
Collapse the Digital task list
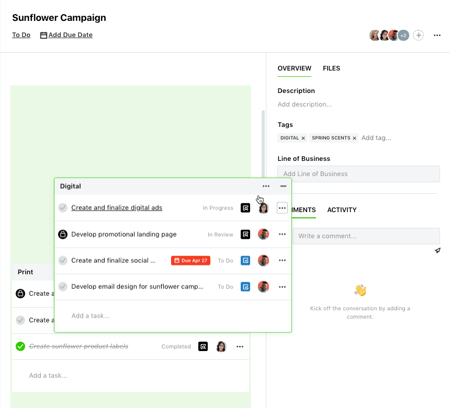coord(283,186)
